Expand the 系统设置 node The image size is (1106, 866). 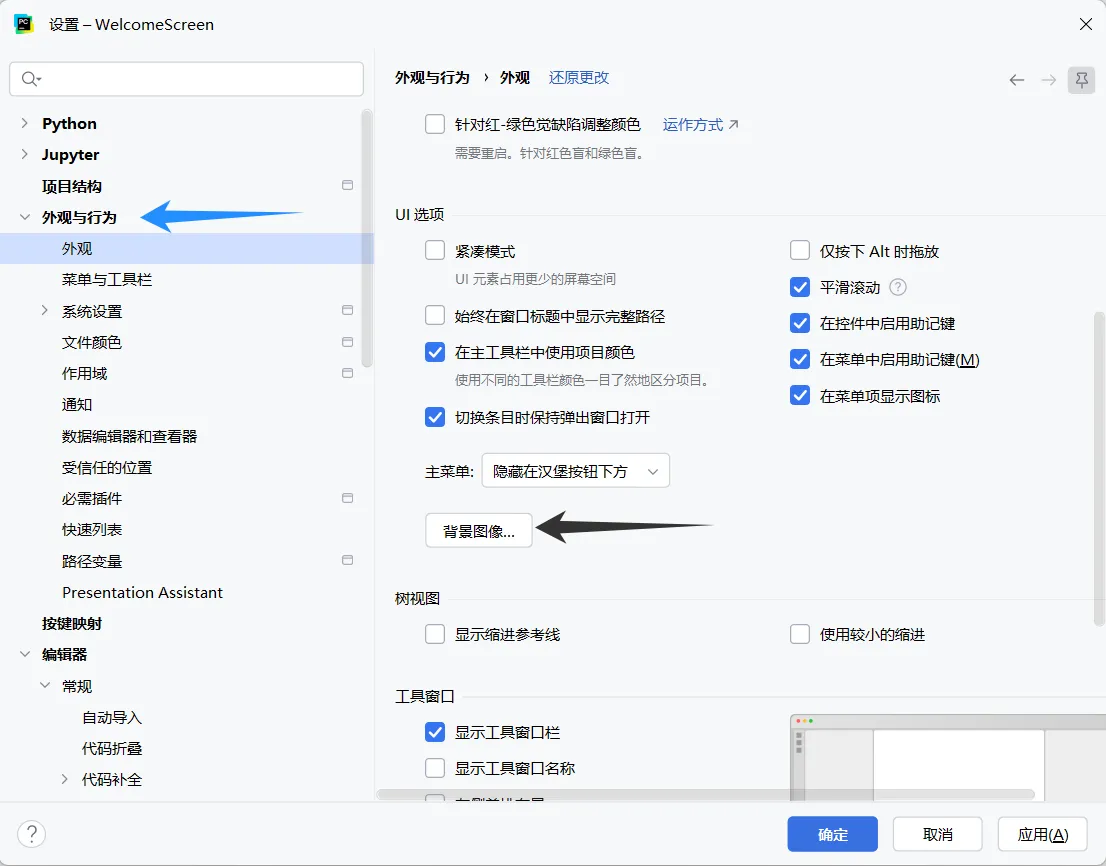(44, 311)
